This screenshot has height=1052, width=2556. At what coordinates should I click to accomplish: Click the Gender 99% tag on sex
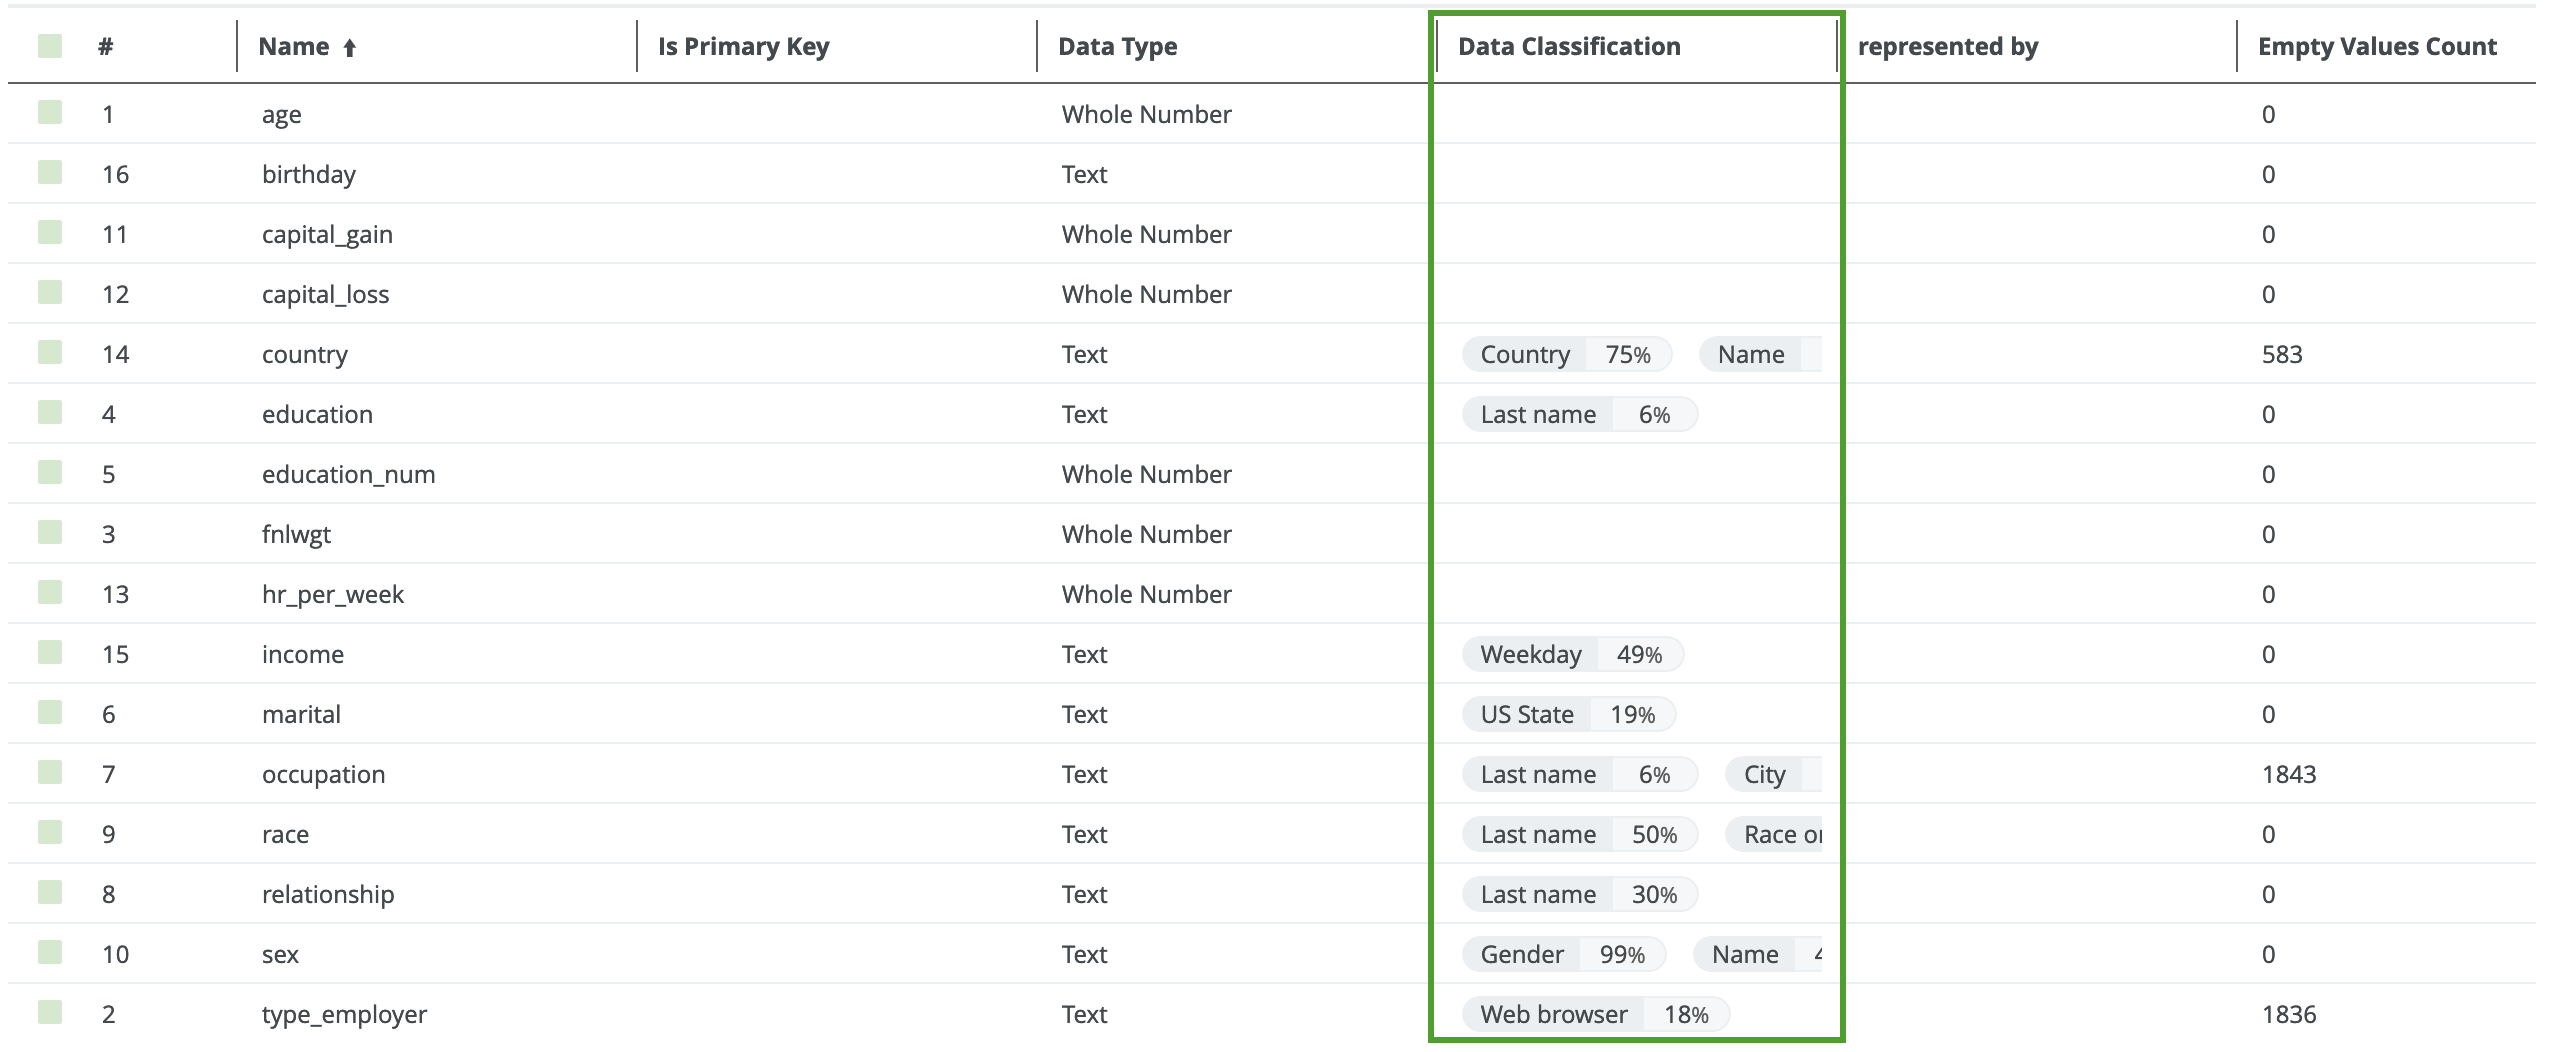pos(1564,954)
